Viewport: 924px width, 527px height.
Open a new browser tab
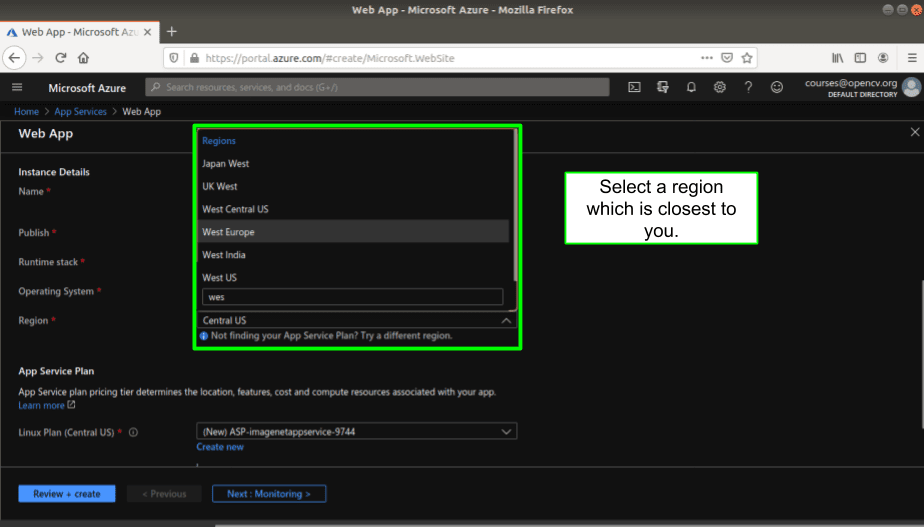click(171, 32)
